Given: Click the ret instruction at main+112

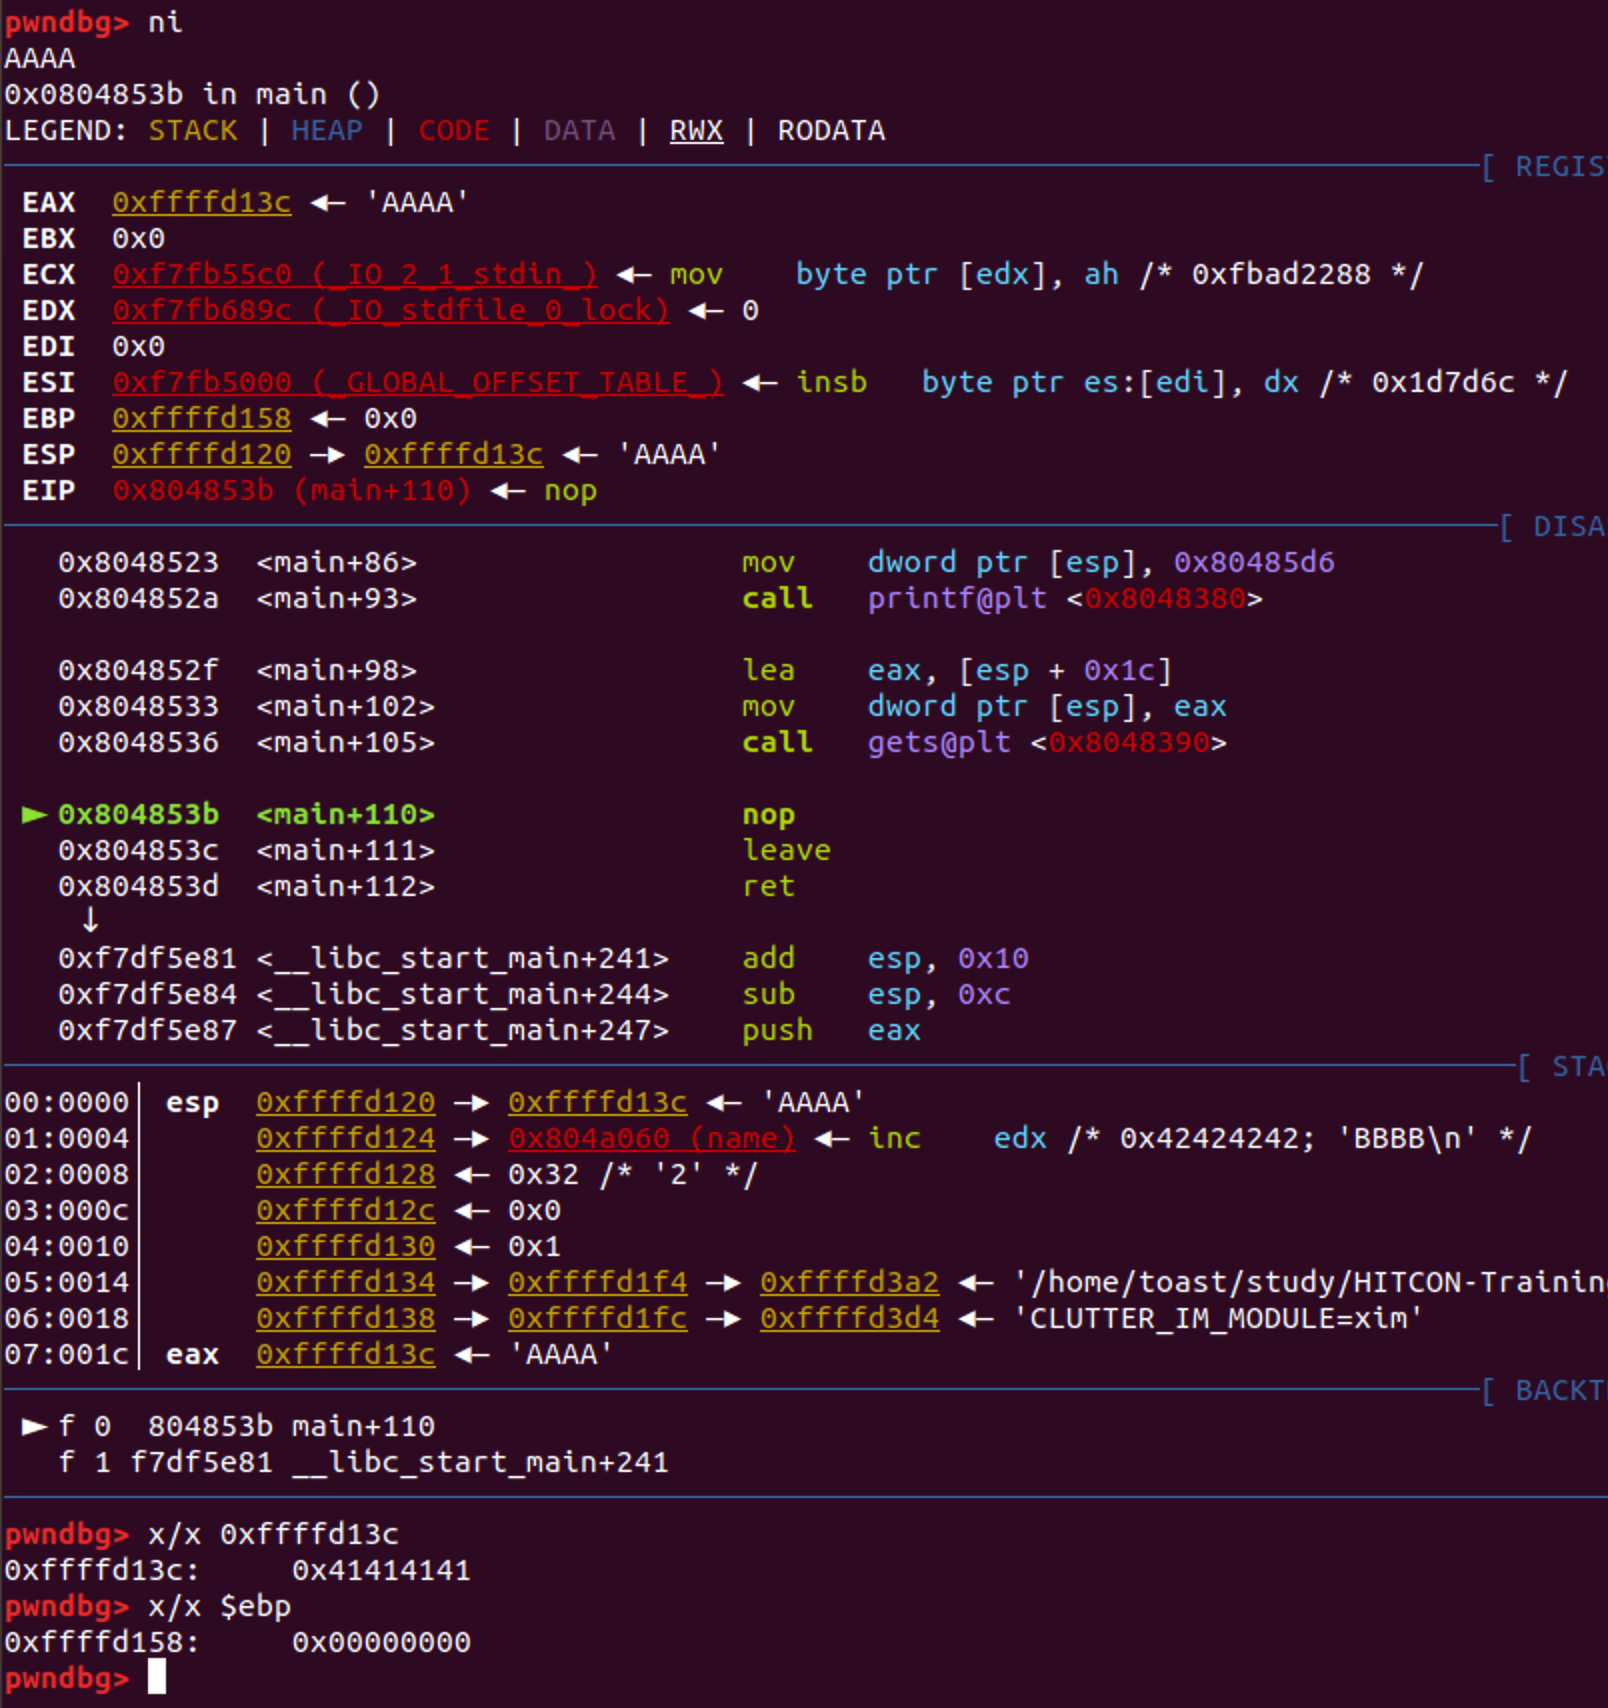Looking at the screenshot, I should point(768,886).
